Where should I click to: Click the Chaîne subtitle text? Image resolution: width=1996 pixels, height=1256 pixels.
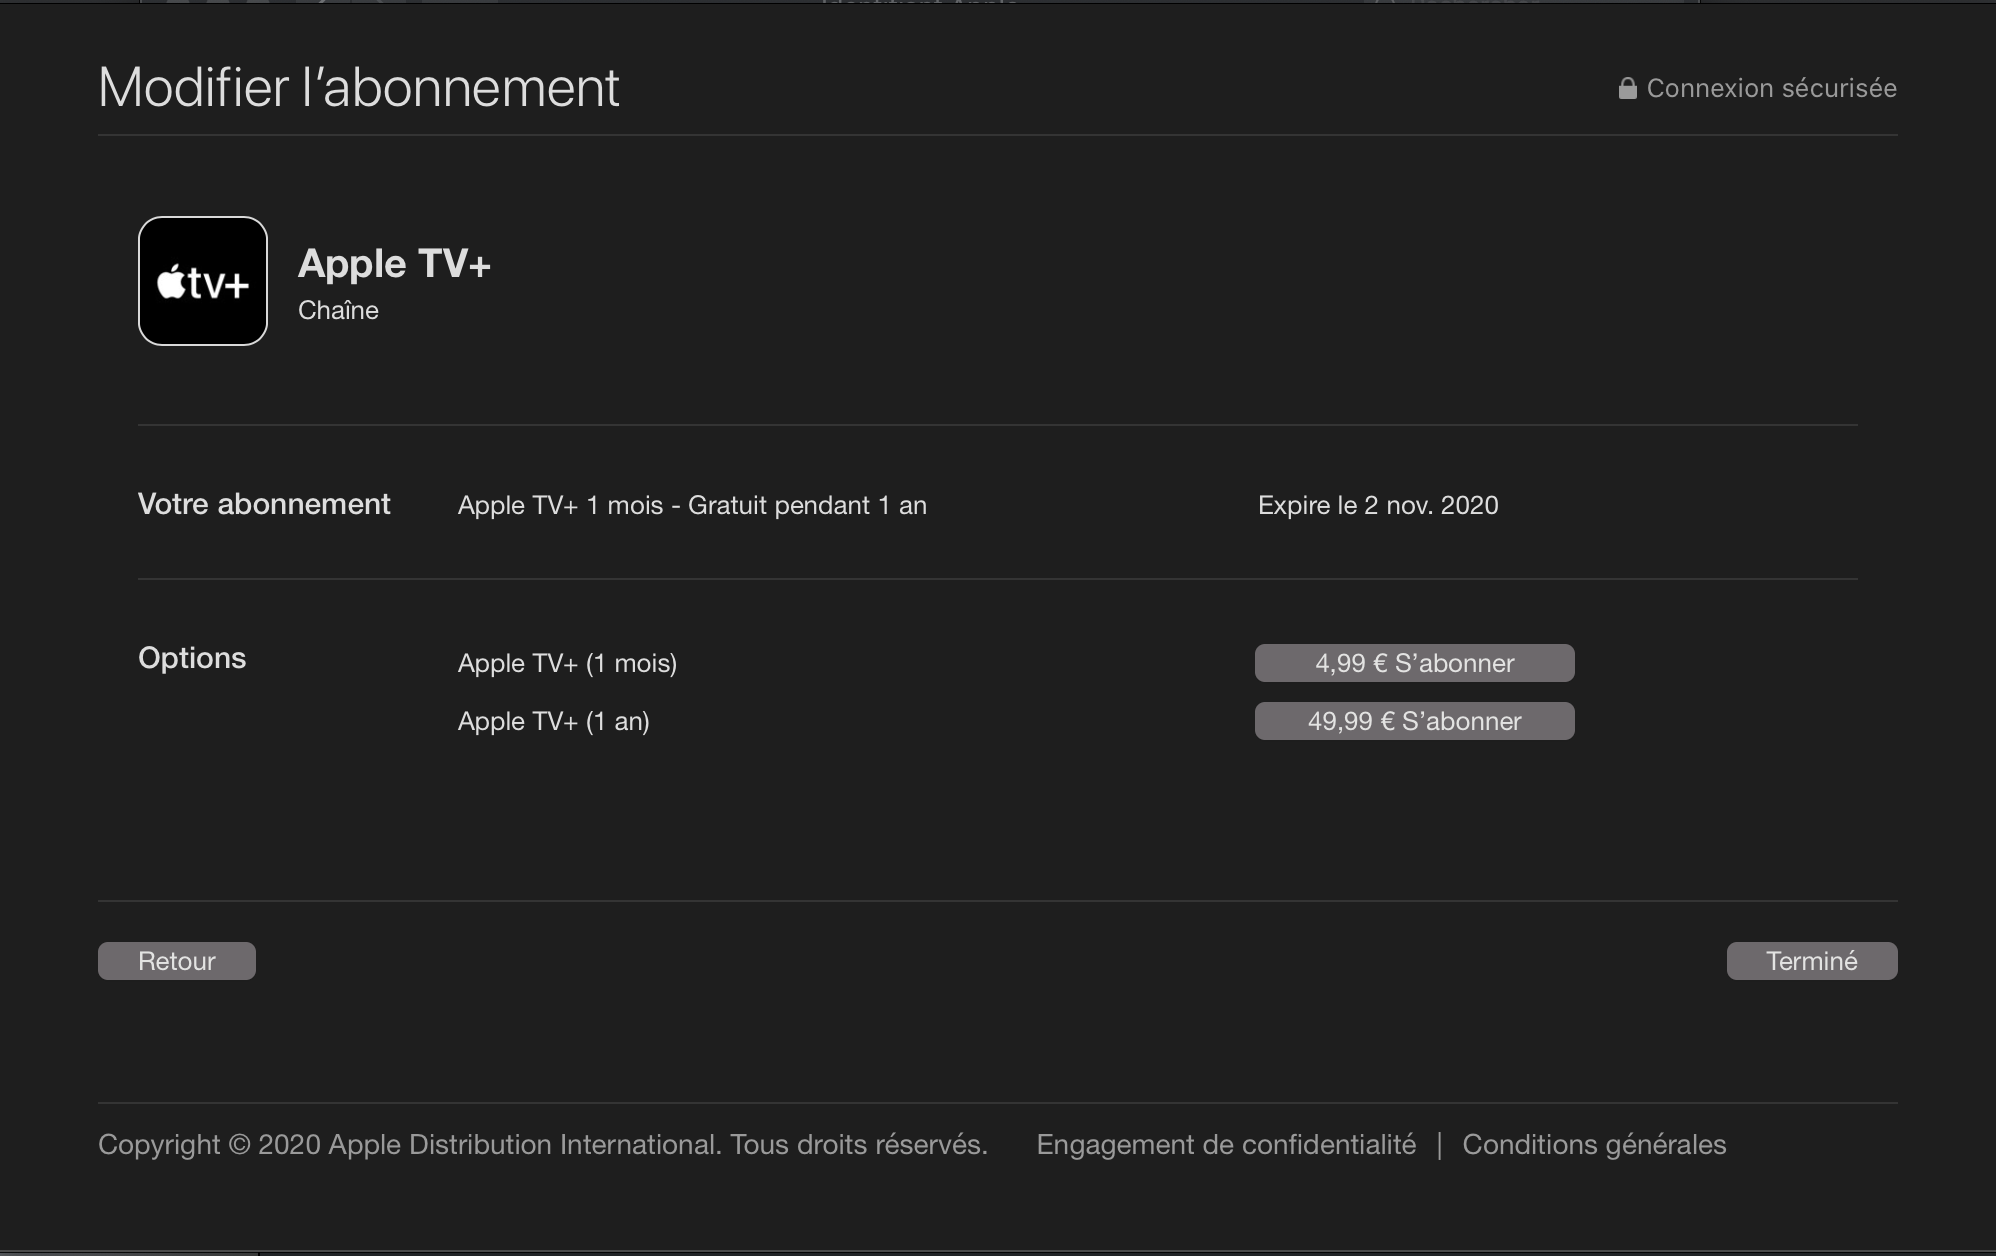(338, 311)
